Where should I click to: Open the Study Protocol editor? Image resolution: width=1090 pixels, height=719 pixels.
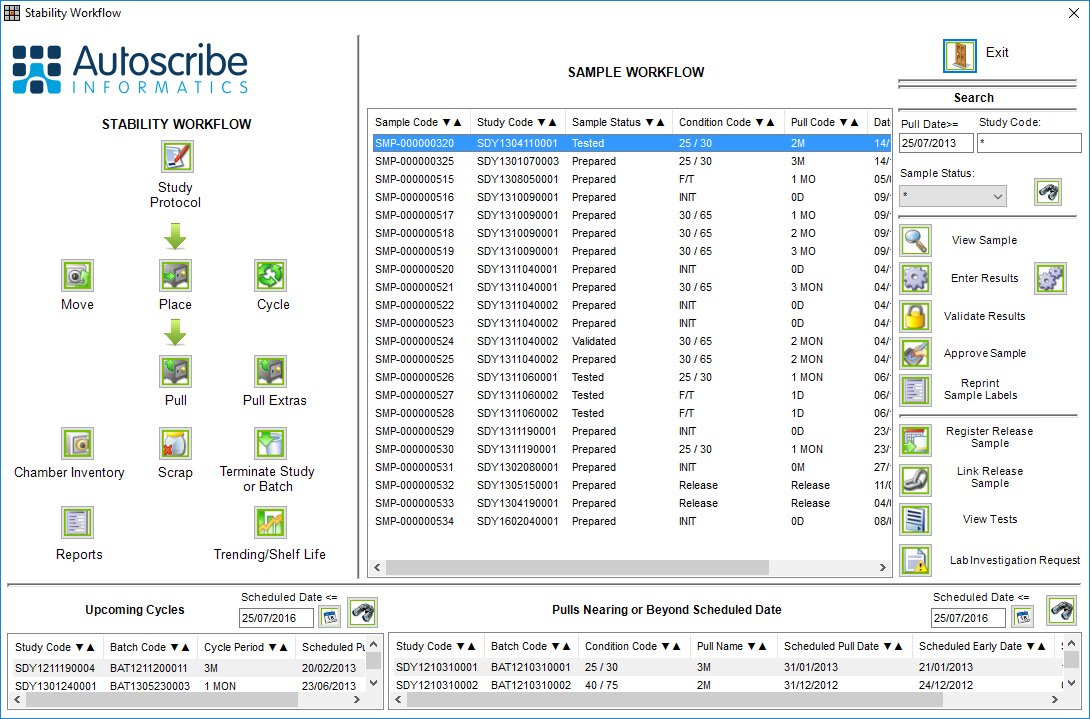coord(175,156)
